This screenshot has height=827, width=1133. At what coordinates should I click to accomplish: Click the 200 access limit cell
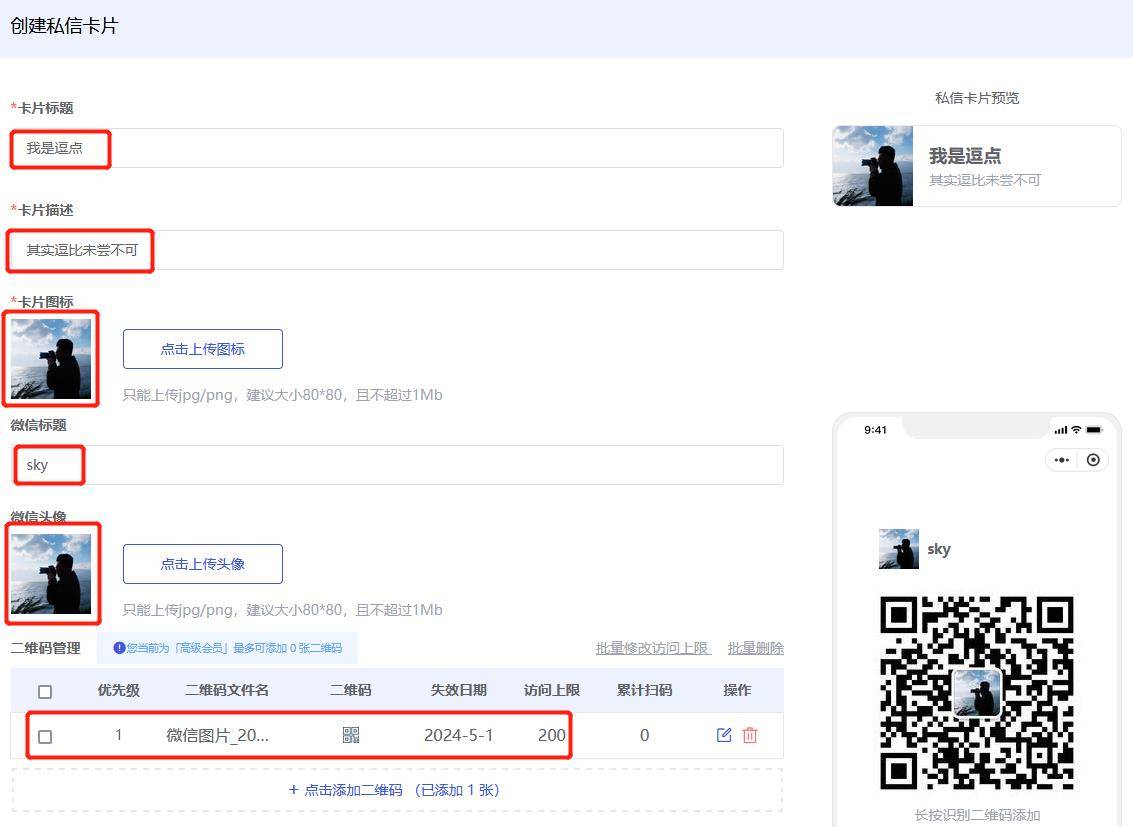(x=551, y=735)
